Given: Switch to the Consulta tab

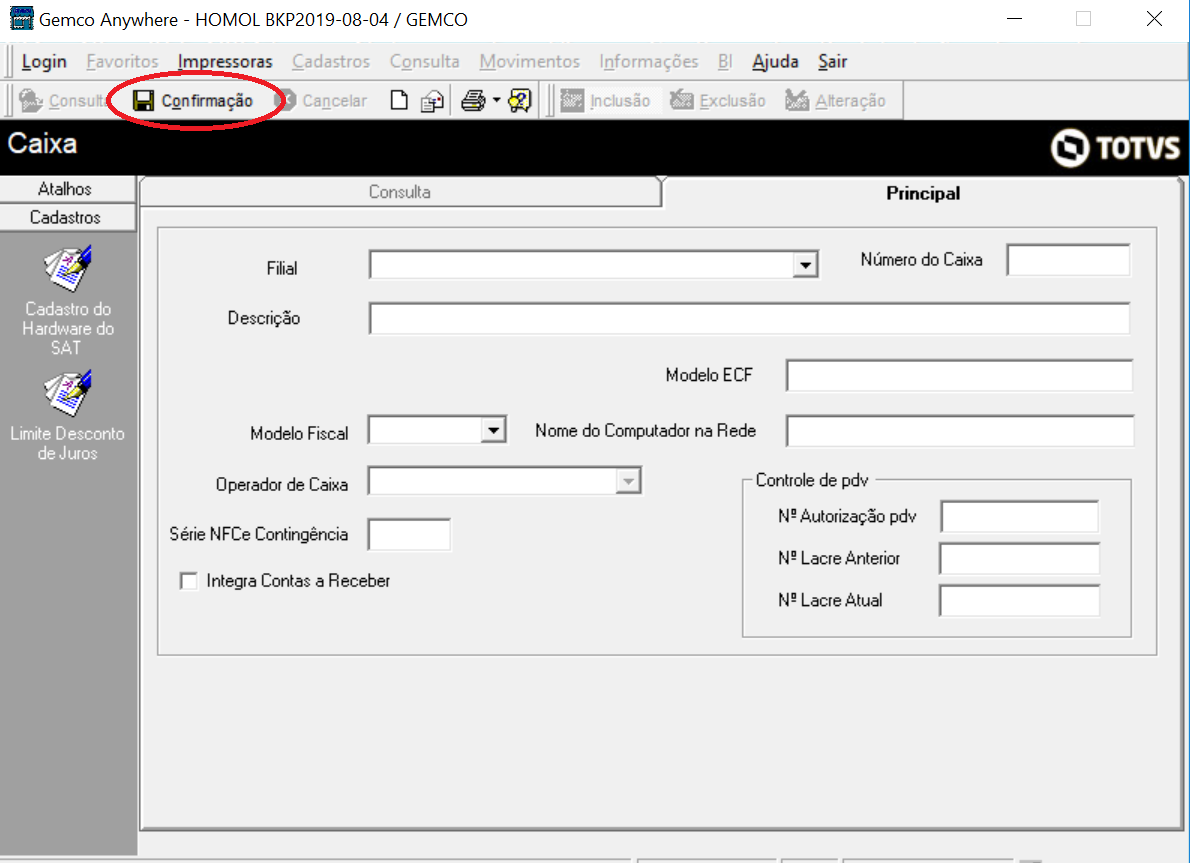Looking at the screenshot, I should click(x=400, y=192).
